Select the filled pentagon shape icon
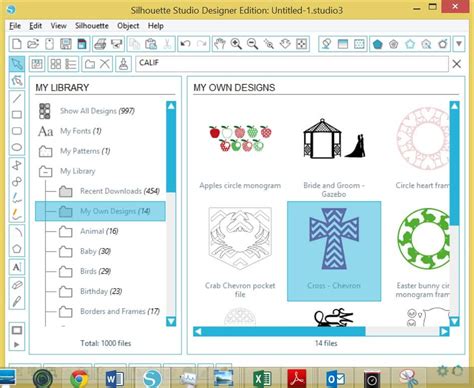Viewport: 474px width, 388px height. 377,44
